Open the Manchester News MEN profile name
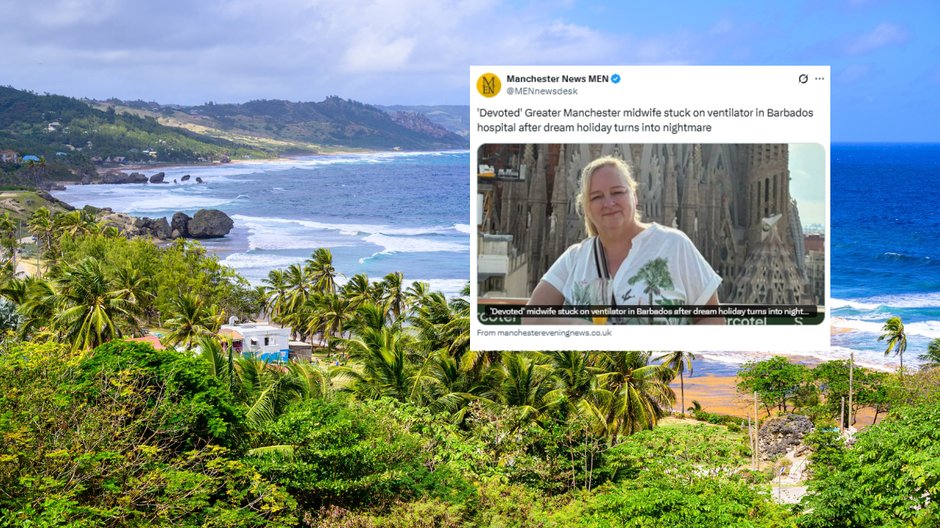The image size is (940, 528). tap(557, 79)
